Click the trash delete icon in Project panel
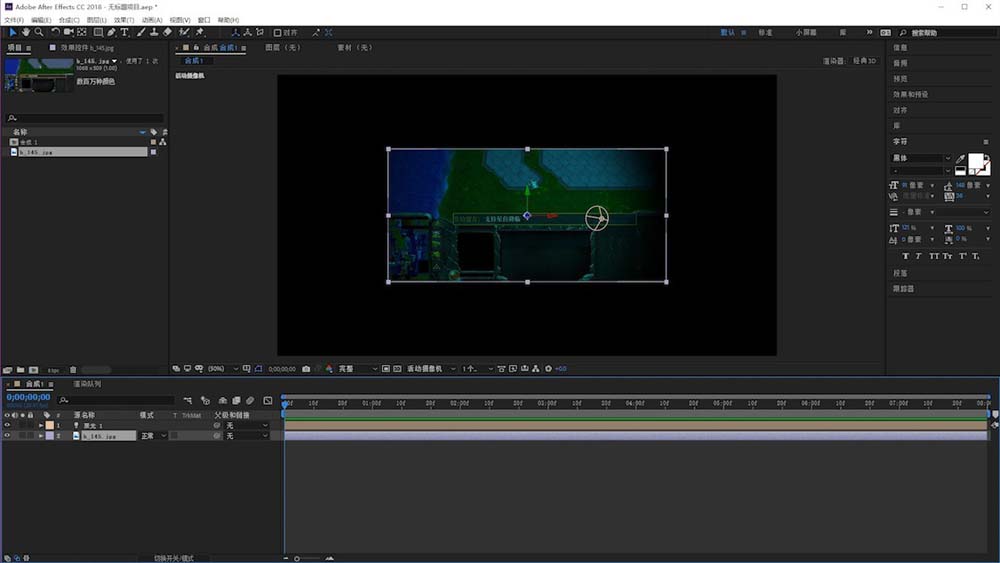The width and height of the screenshot is (1000, 563). pyautogui.click(x=73, y=370)
